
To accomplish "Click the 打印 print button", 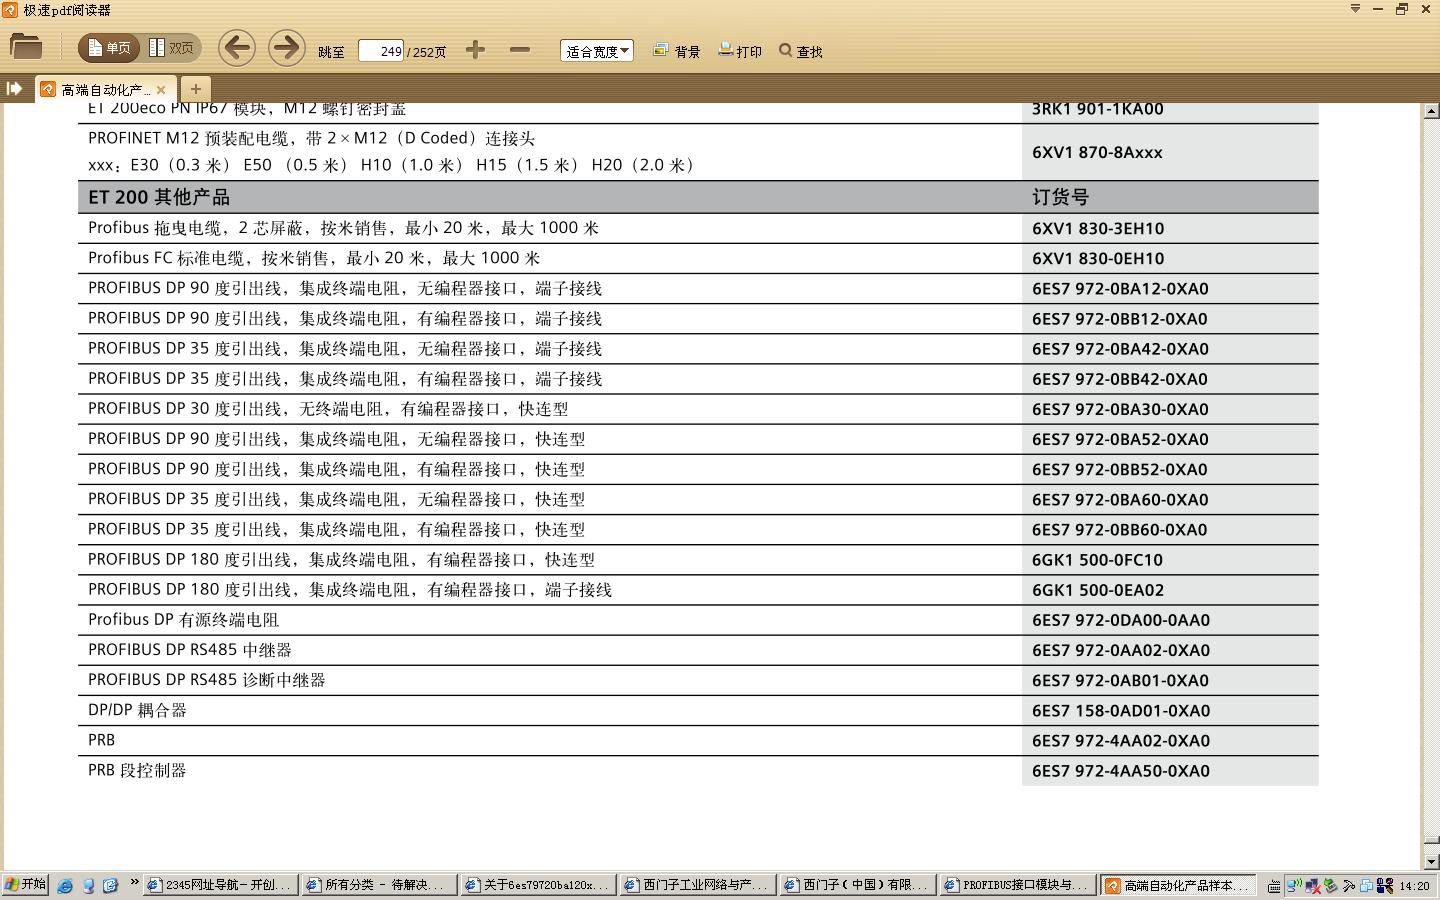I will point(740,51).
